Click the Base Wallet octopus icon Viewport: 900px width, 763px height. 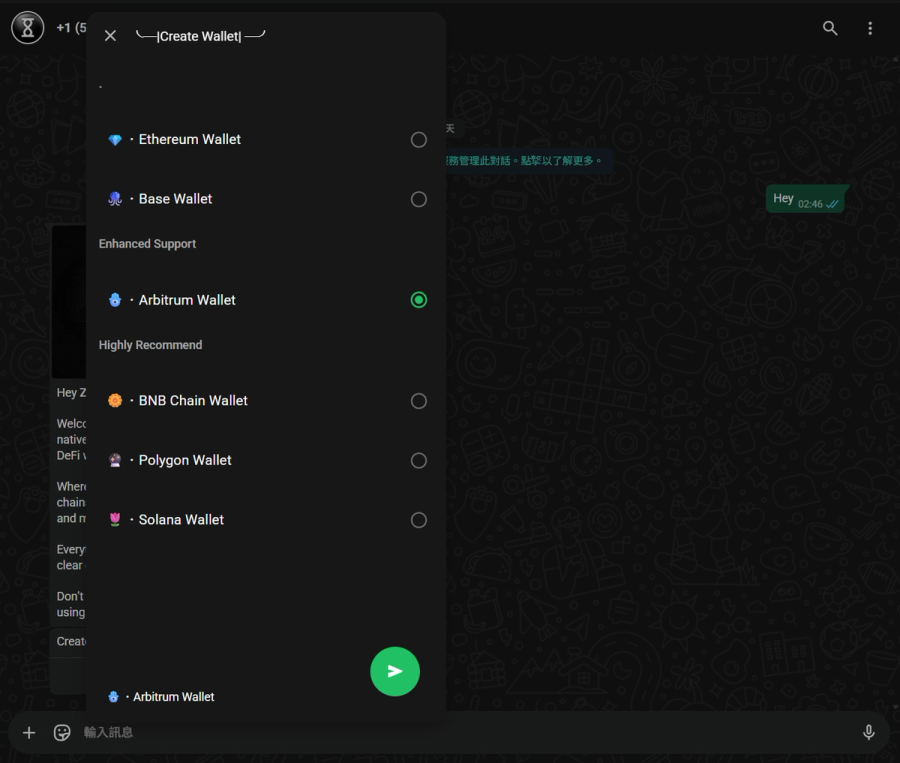[115, 199]
